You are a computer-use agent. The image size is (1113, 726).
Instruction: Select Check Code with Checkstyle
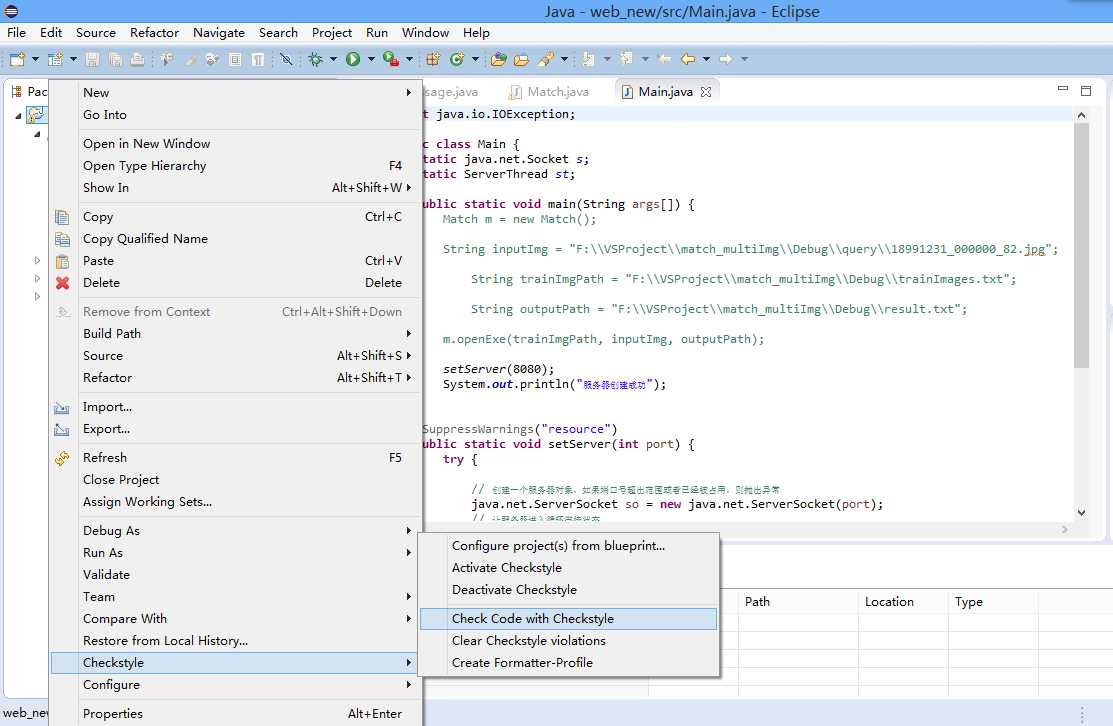point(568,619)
